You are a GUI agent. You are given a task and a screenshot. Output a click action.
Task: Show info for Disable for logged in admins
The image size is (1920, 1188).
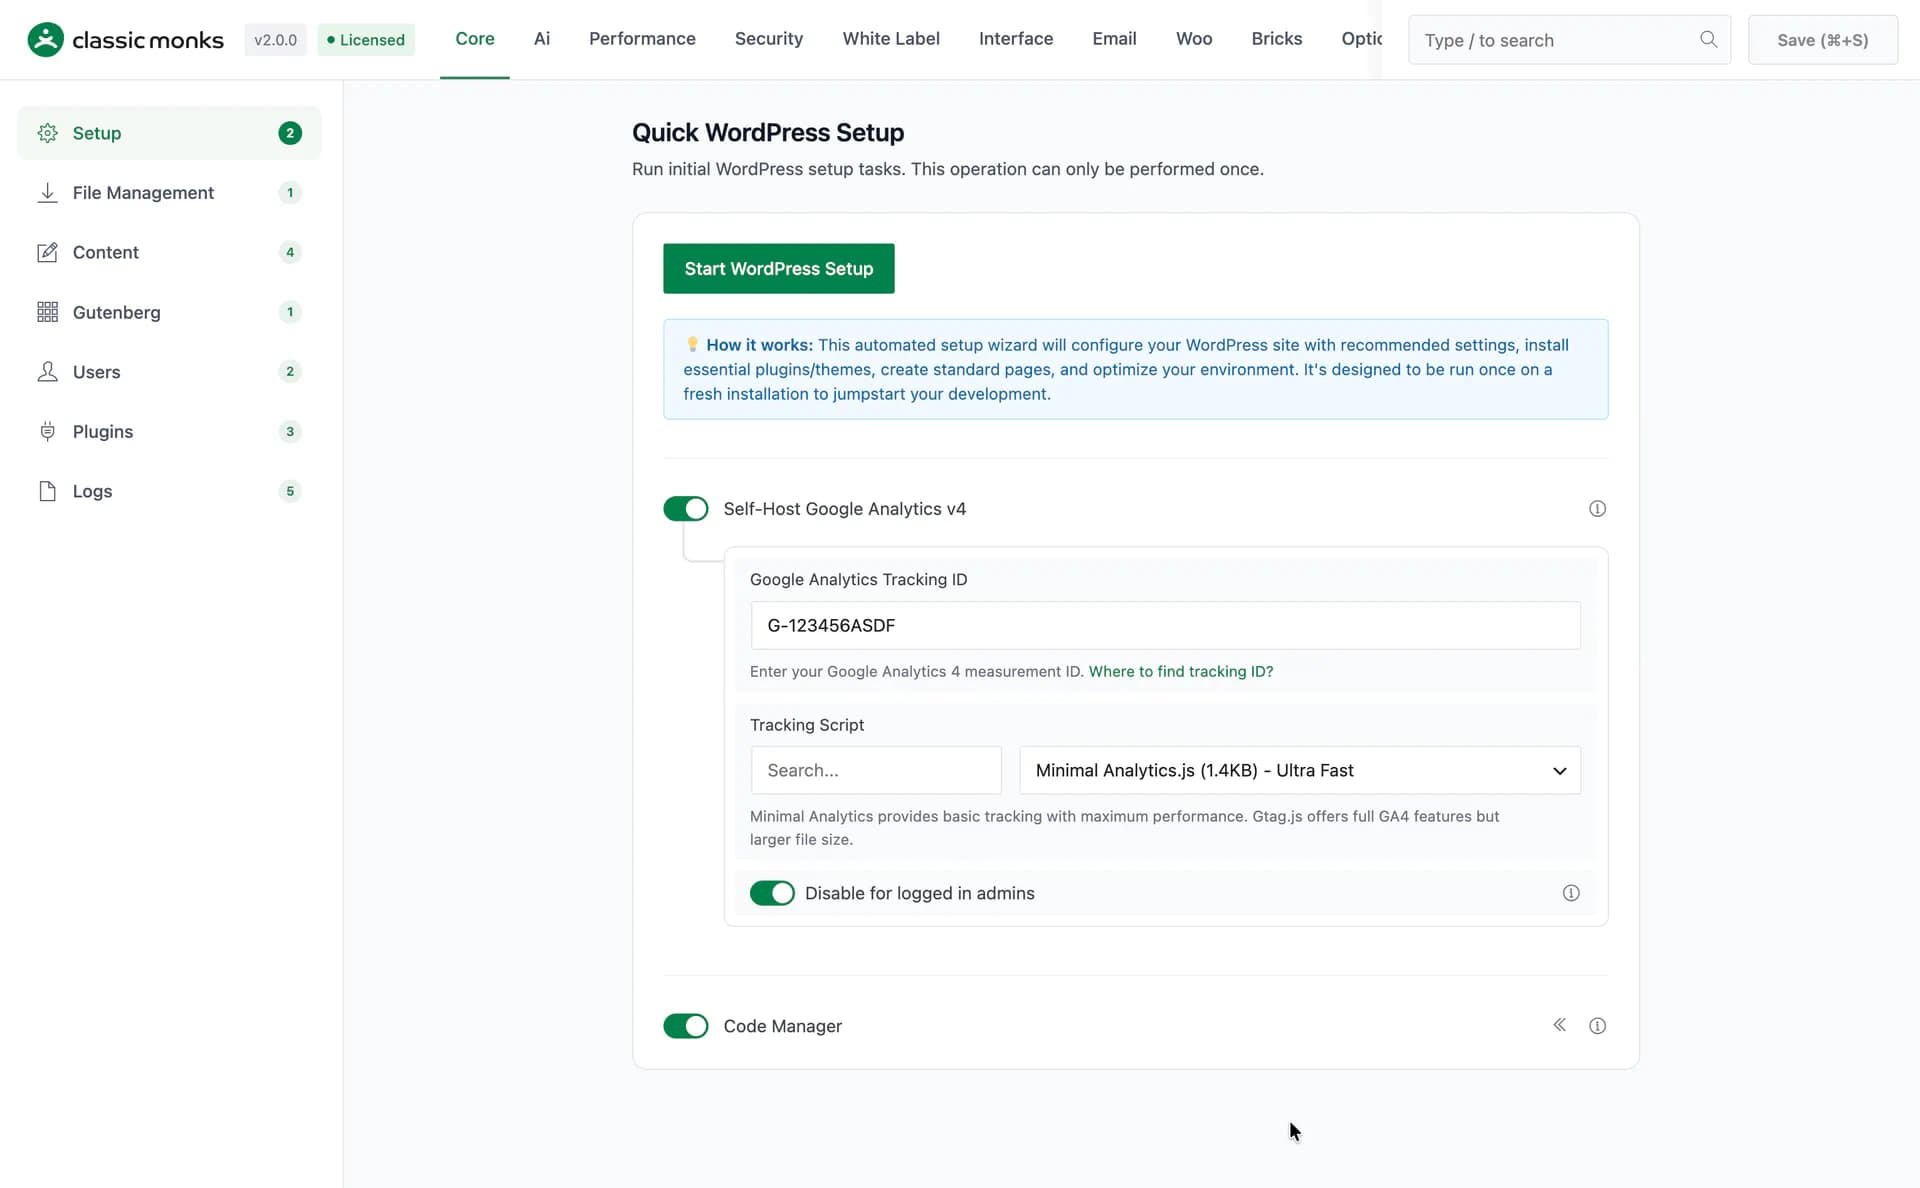click(1571, 893)
